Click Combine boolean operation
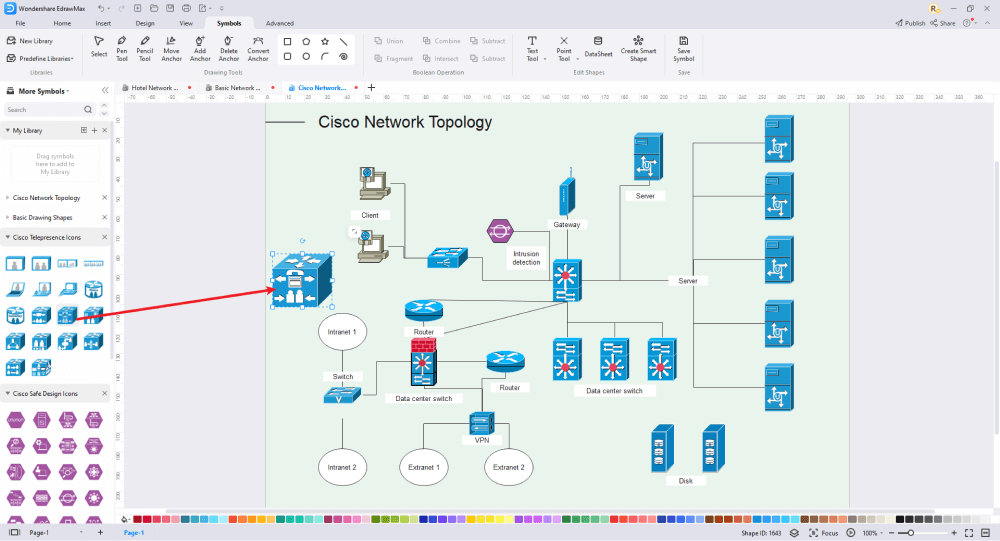This screenshot has width=1000, height=541. tap(441, 41)
